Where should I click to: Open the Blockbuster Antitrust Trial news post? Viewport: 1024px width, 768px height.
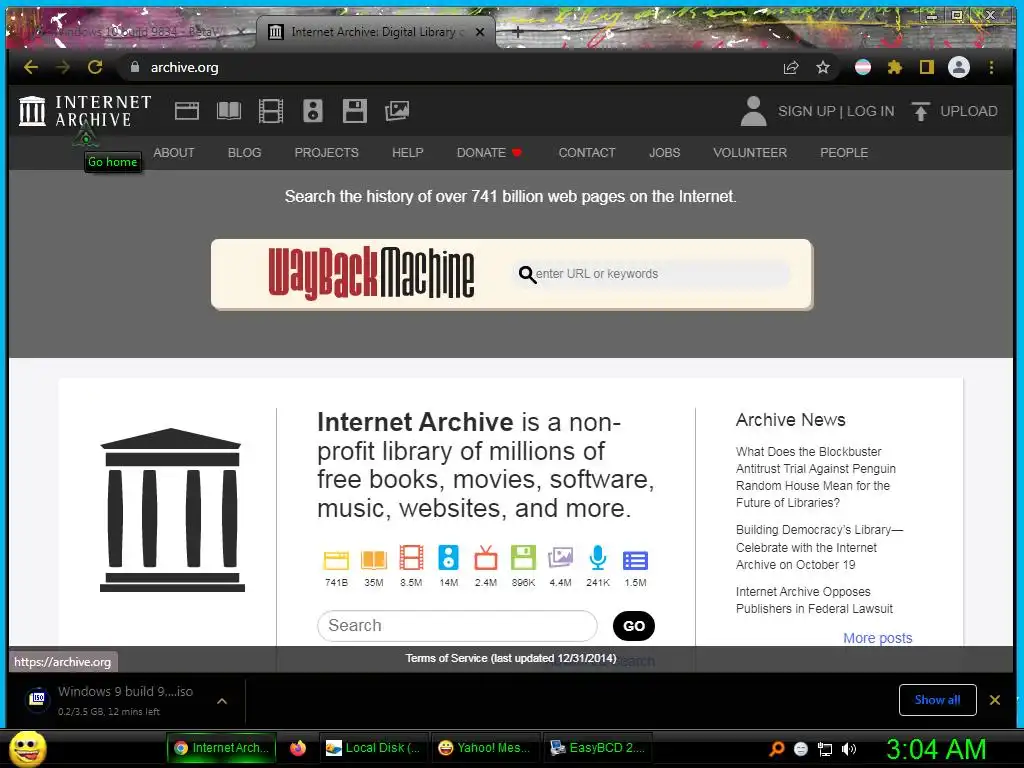pyautogui.click(x=816, y=477)
